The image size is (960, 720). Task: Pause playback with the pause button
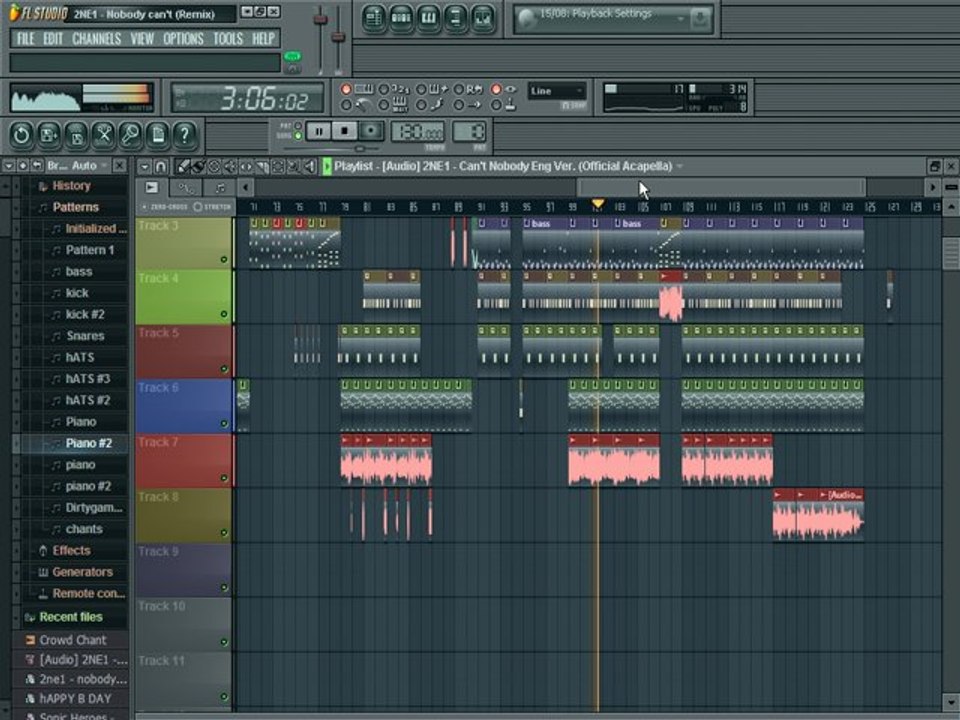(319, 131)
